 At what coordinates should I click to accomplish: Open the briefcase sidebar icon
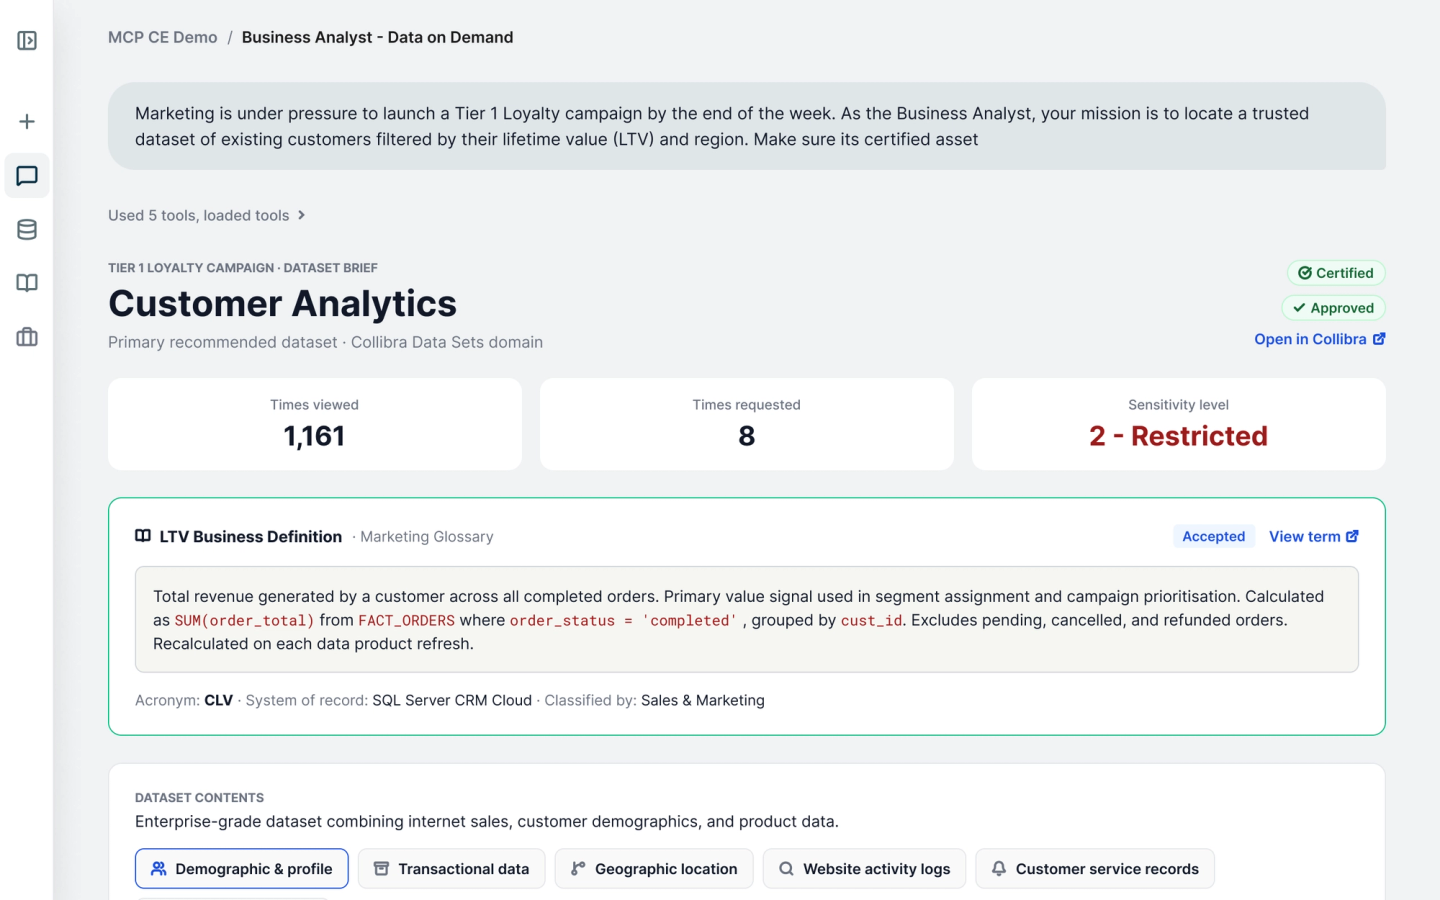[27, 337]
